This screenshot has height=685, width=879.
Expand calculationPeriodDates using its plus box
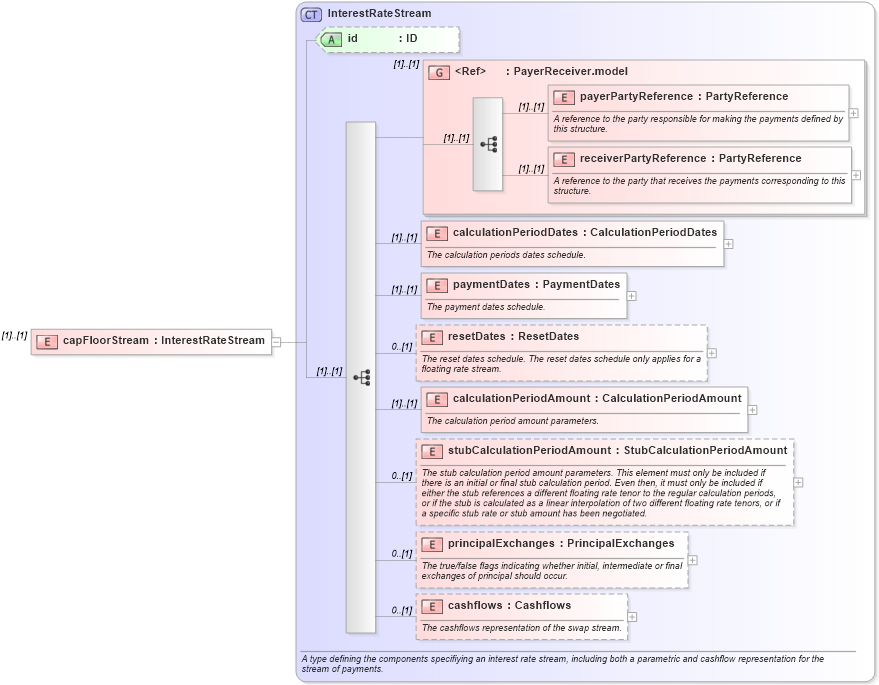(728, 243)
